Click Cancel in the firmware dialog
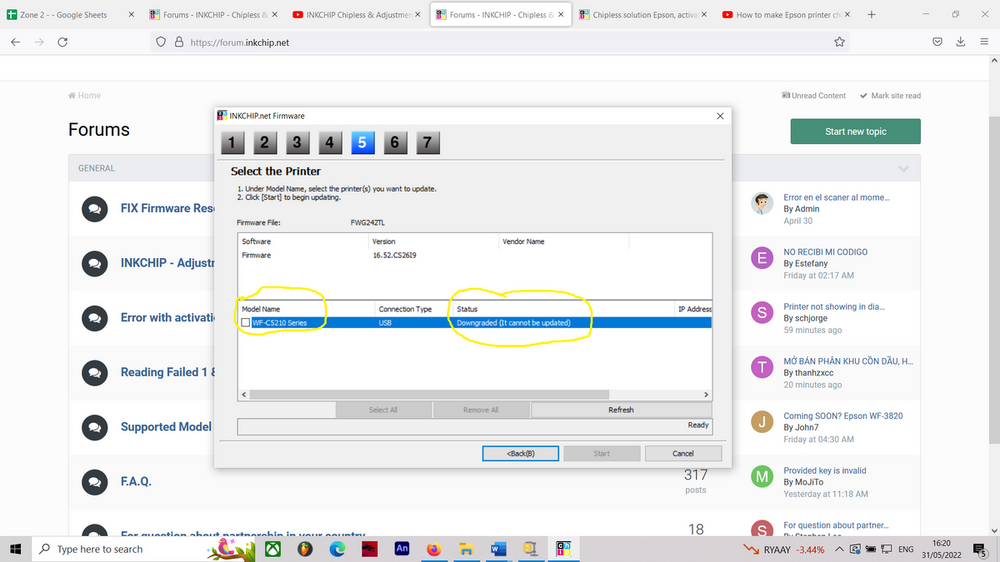The height and width of the screenshot is (562, 1000). tap(683, 454)
